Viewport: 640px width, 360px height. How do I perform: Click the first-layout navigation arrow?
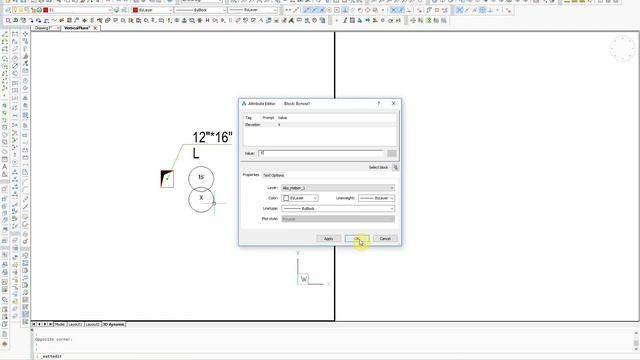pos(34,324)
